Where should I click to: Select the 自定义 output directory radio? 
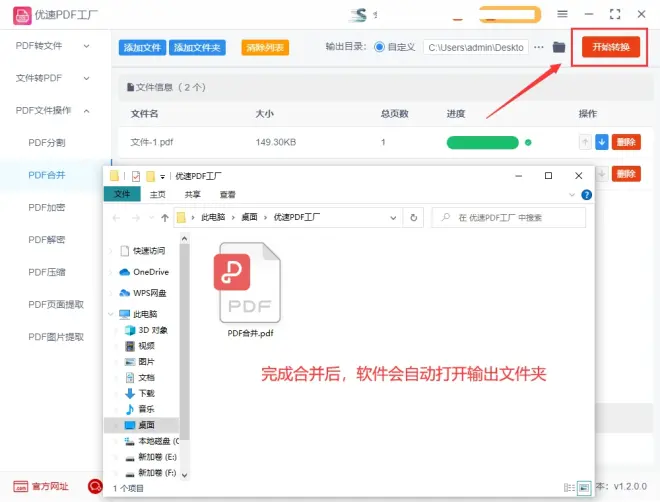[379, 47]
